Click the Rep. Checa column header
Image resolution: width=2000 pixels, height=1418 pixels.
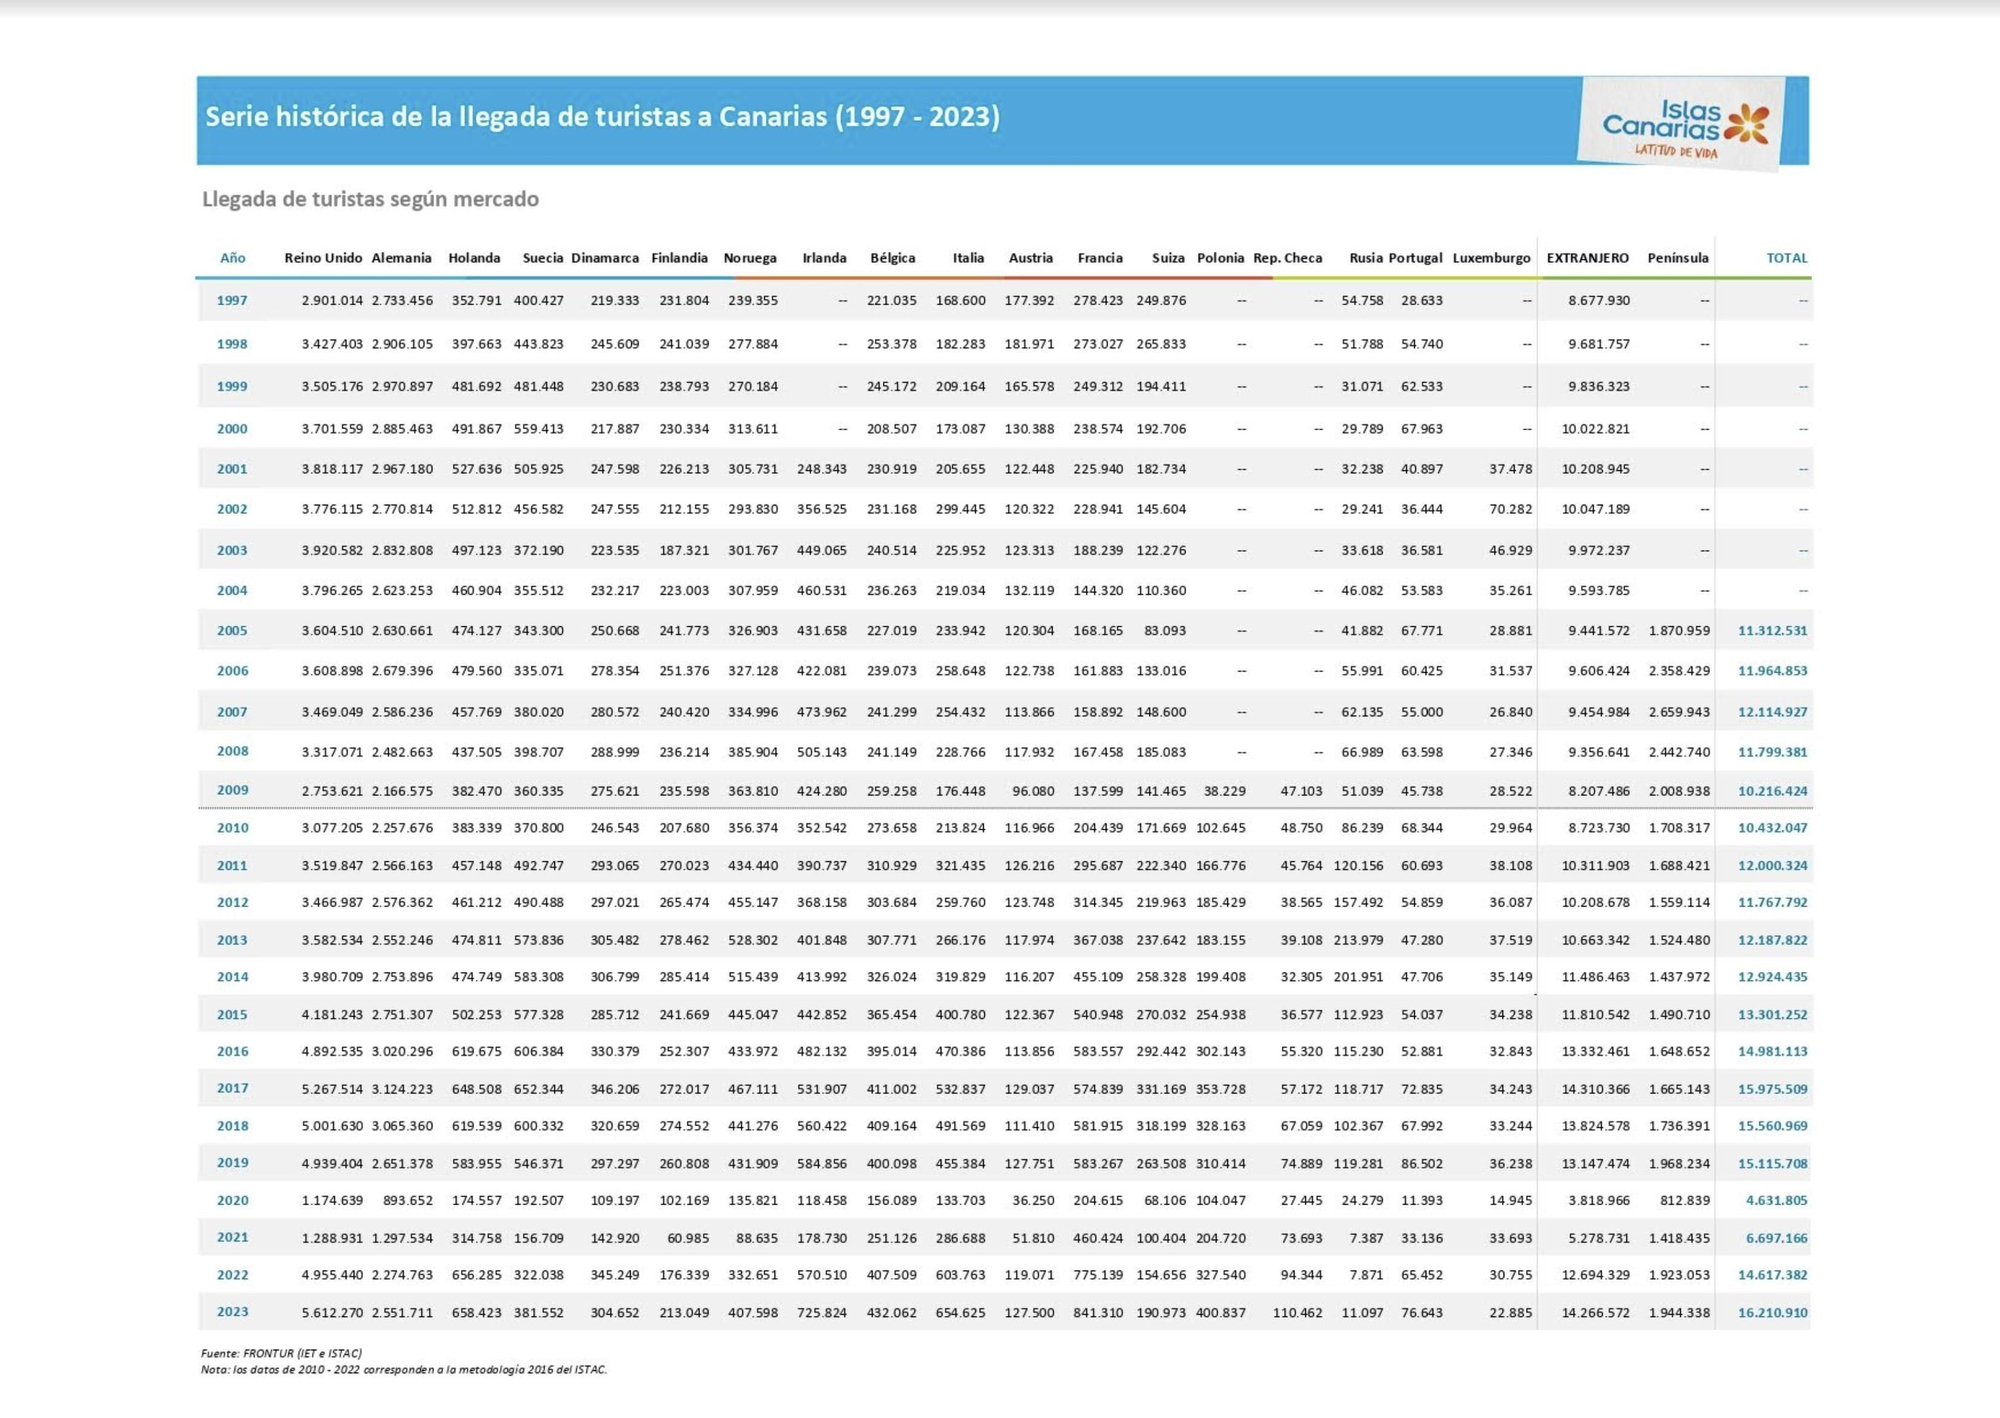[x=1287, y=258]
